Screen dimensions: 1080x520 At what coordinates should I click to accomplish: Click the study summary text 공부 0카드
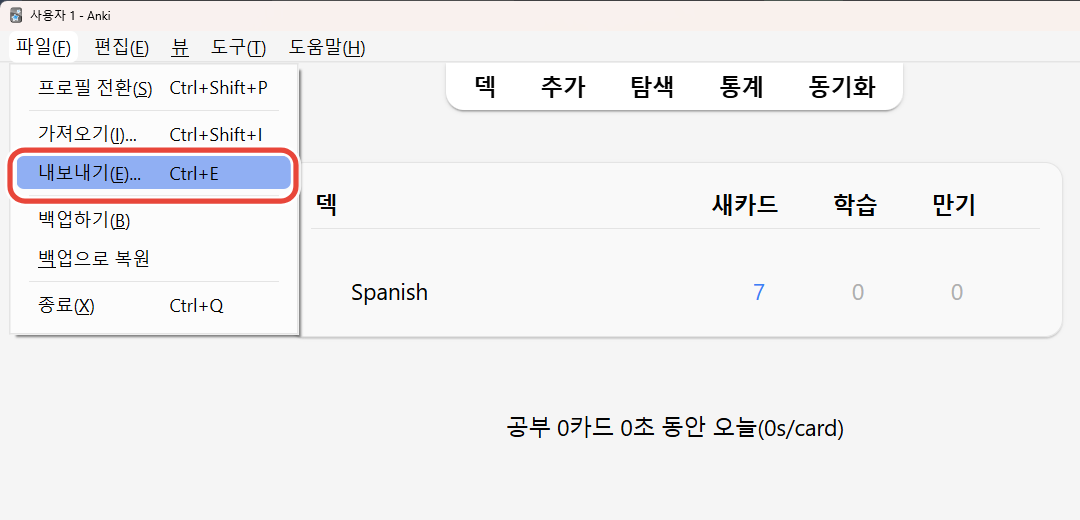pos(559,428)
